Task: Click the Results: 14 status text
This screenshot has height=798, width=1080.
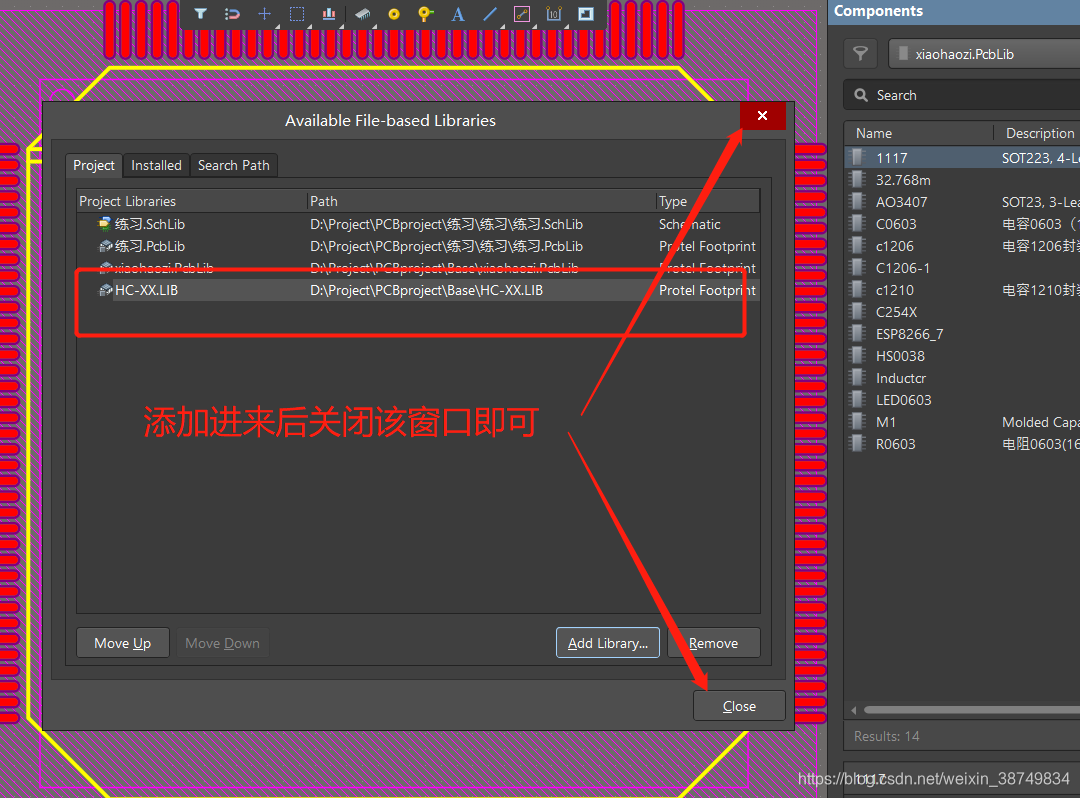Action: (x=886, y=736)
